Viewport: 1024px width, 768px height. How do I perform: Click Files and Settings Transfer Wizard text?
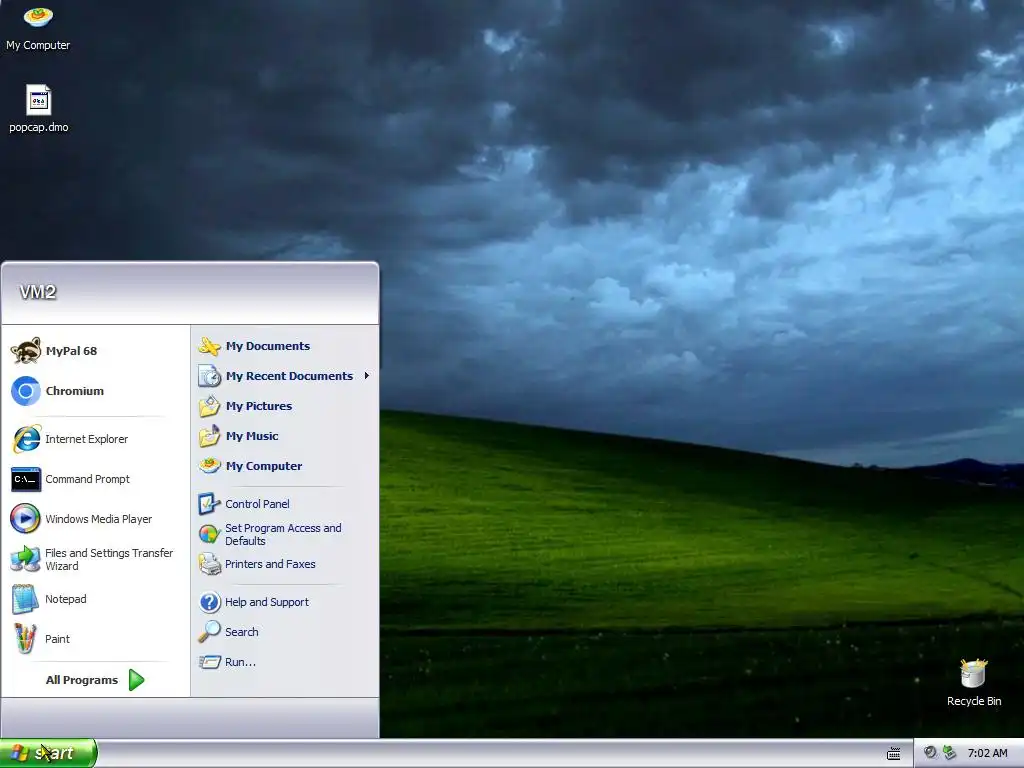tap(109, 559)
